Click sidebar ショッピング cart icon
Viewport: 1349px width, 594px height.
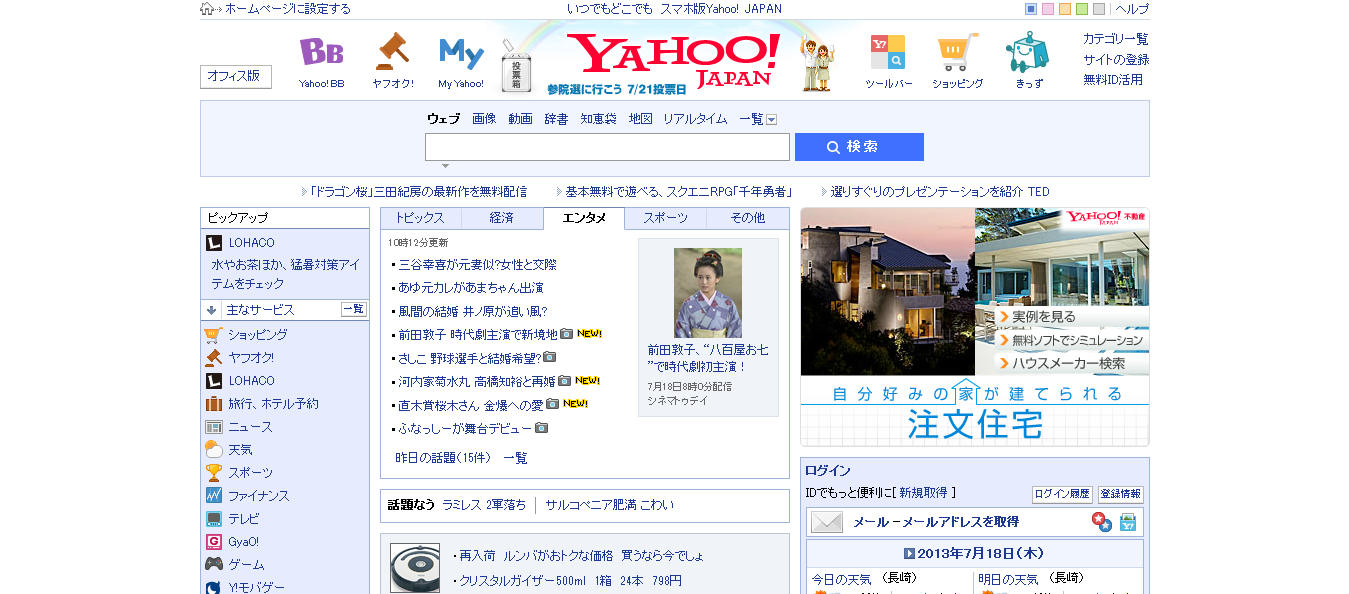[x=213, y=335]
